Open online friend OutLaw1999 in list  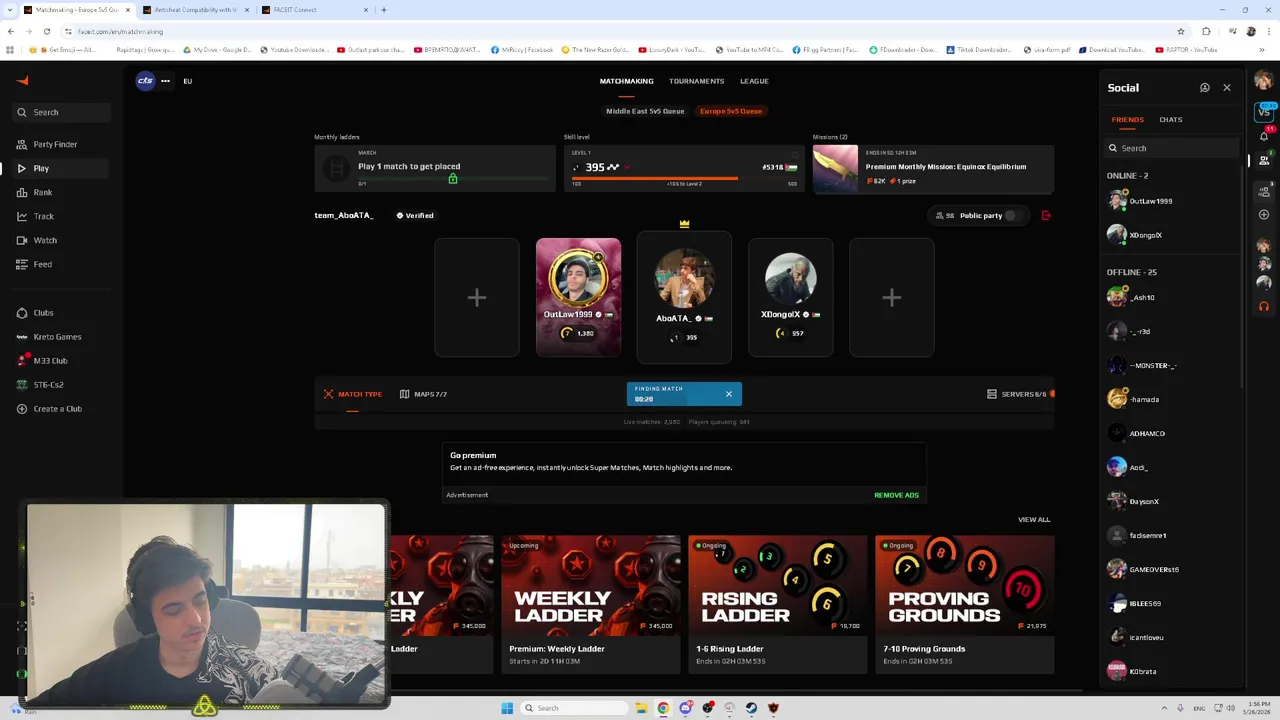coord(1170,201)
